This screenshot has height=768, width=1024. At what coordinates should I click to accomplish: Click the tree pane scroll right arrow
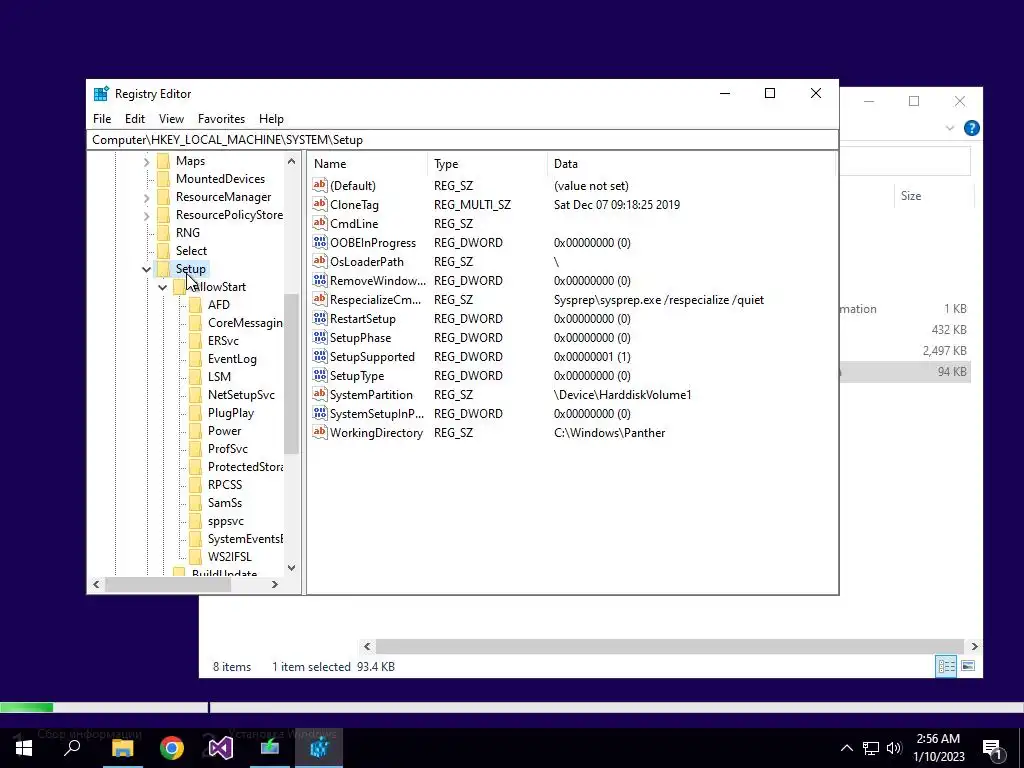[x=275, y=584]
